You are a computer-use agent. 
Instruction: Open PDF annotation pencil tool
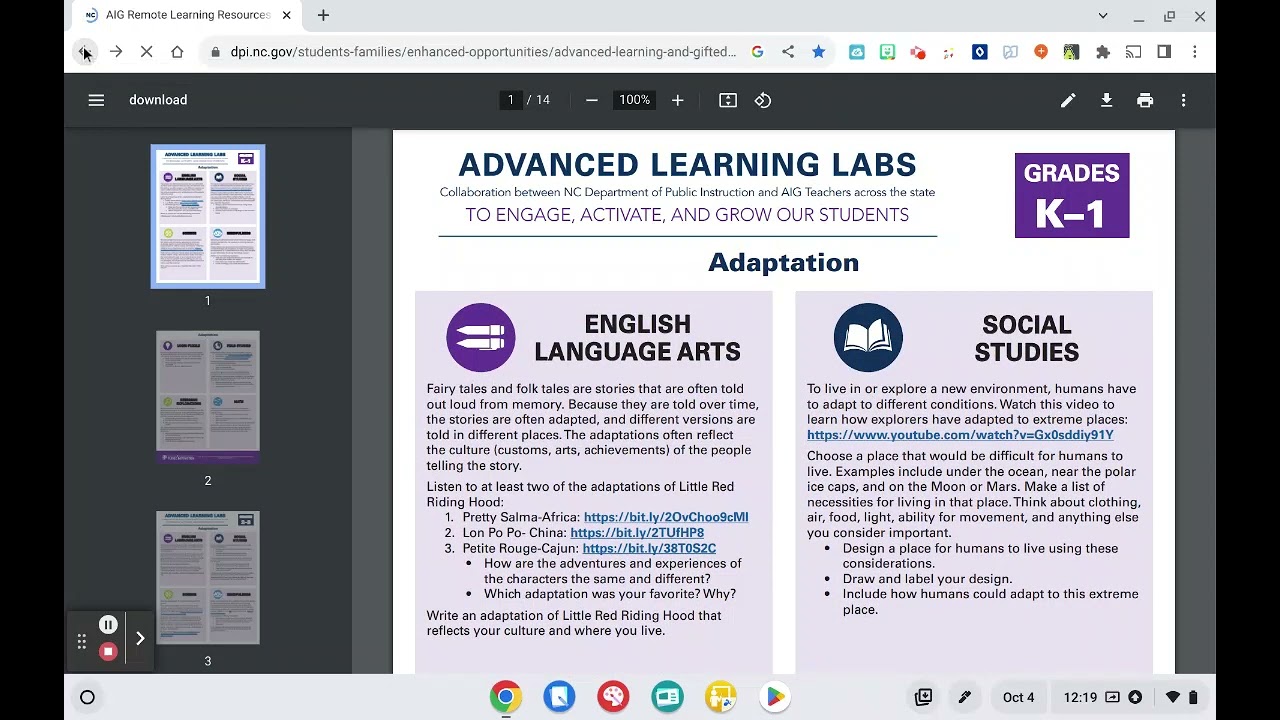point(1068,100)
